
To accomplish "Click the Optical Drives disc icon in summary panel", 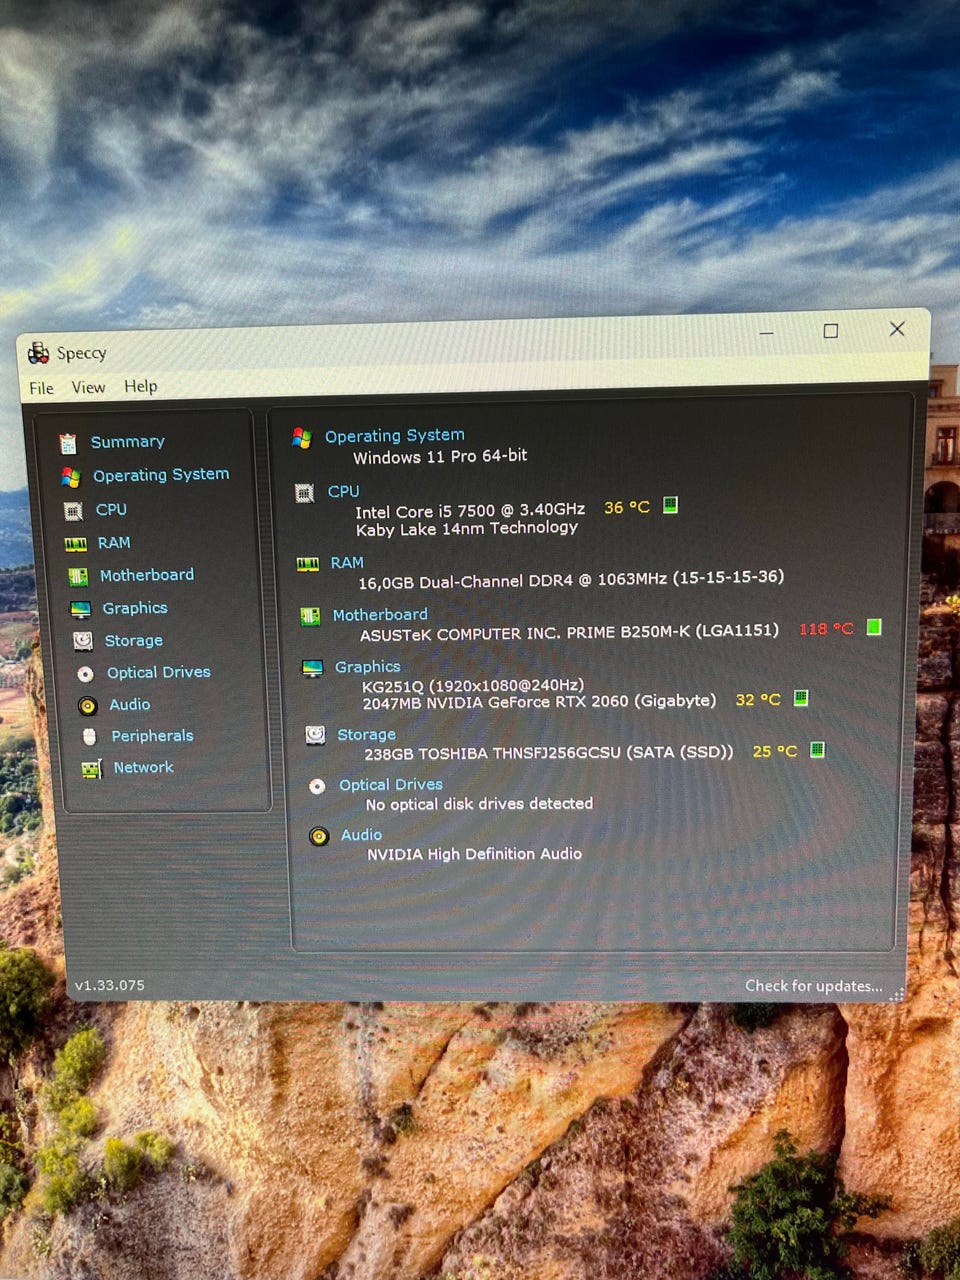I will coord(317,786).
